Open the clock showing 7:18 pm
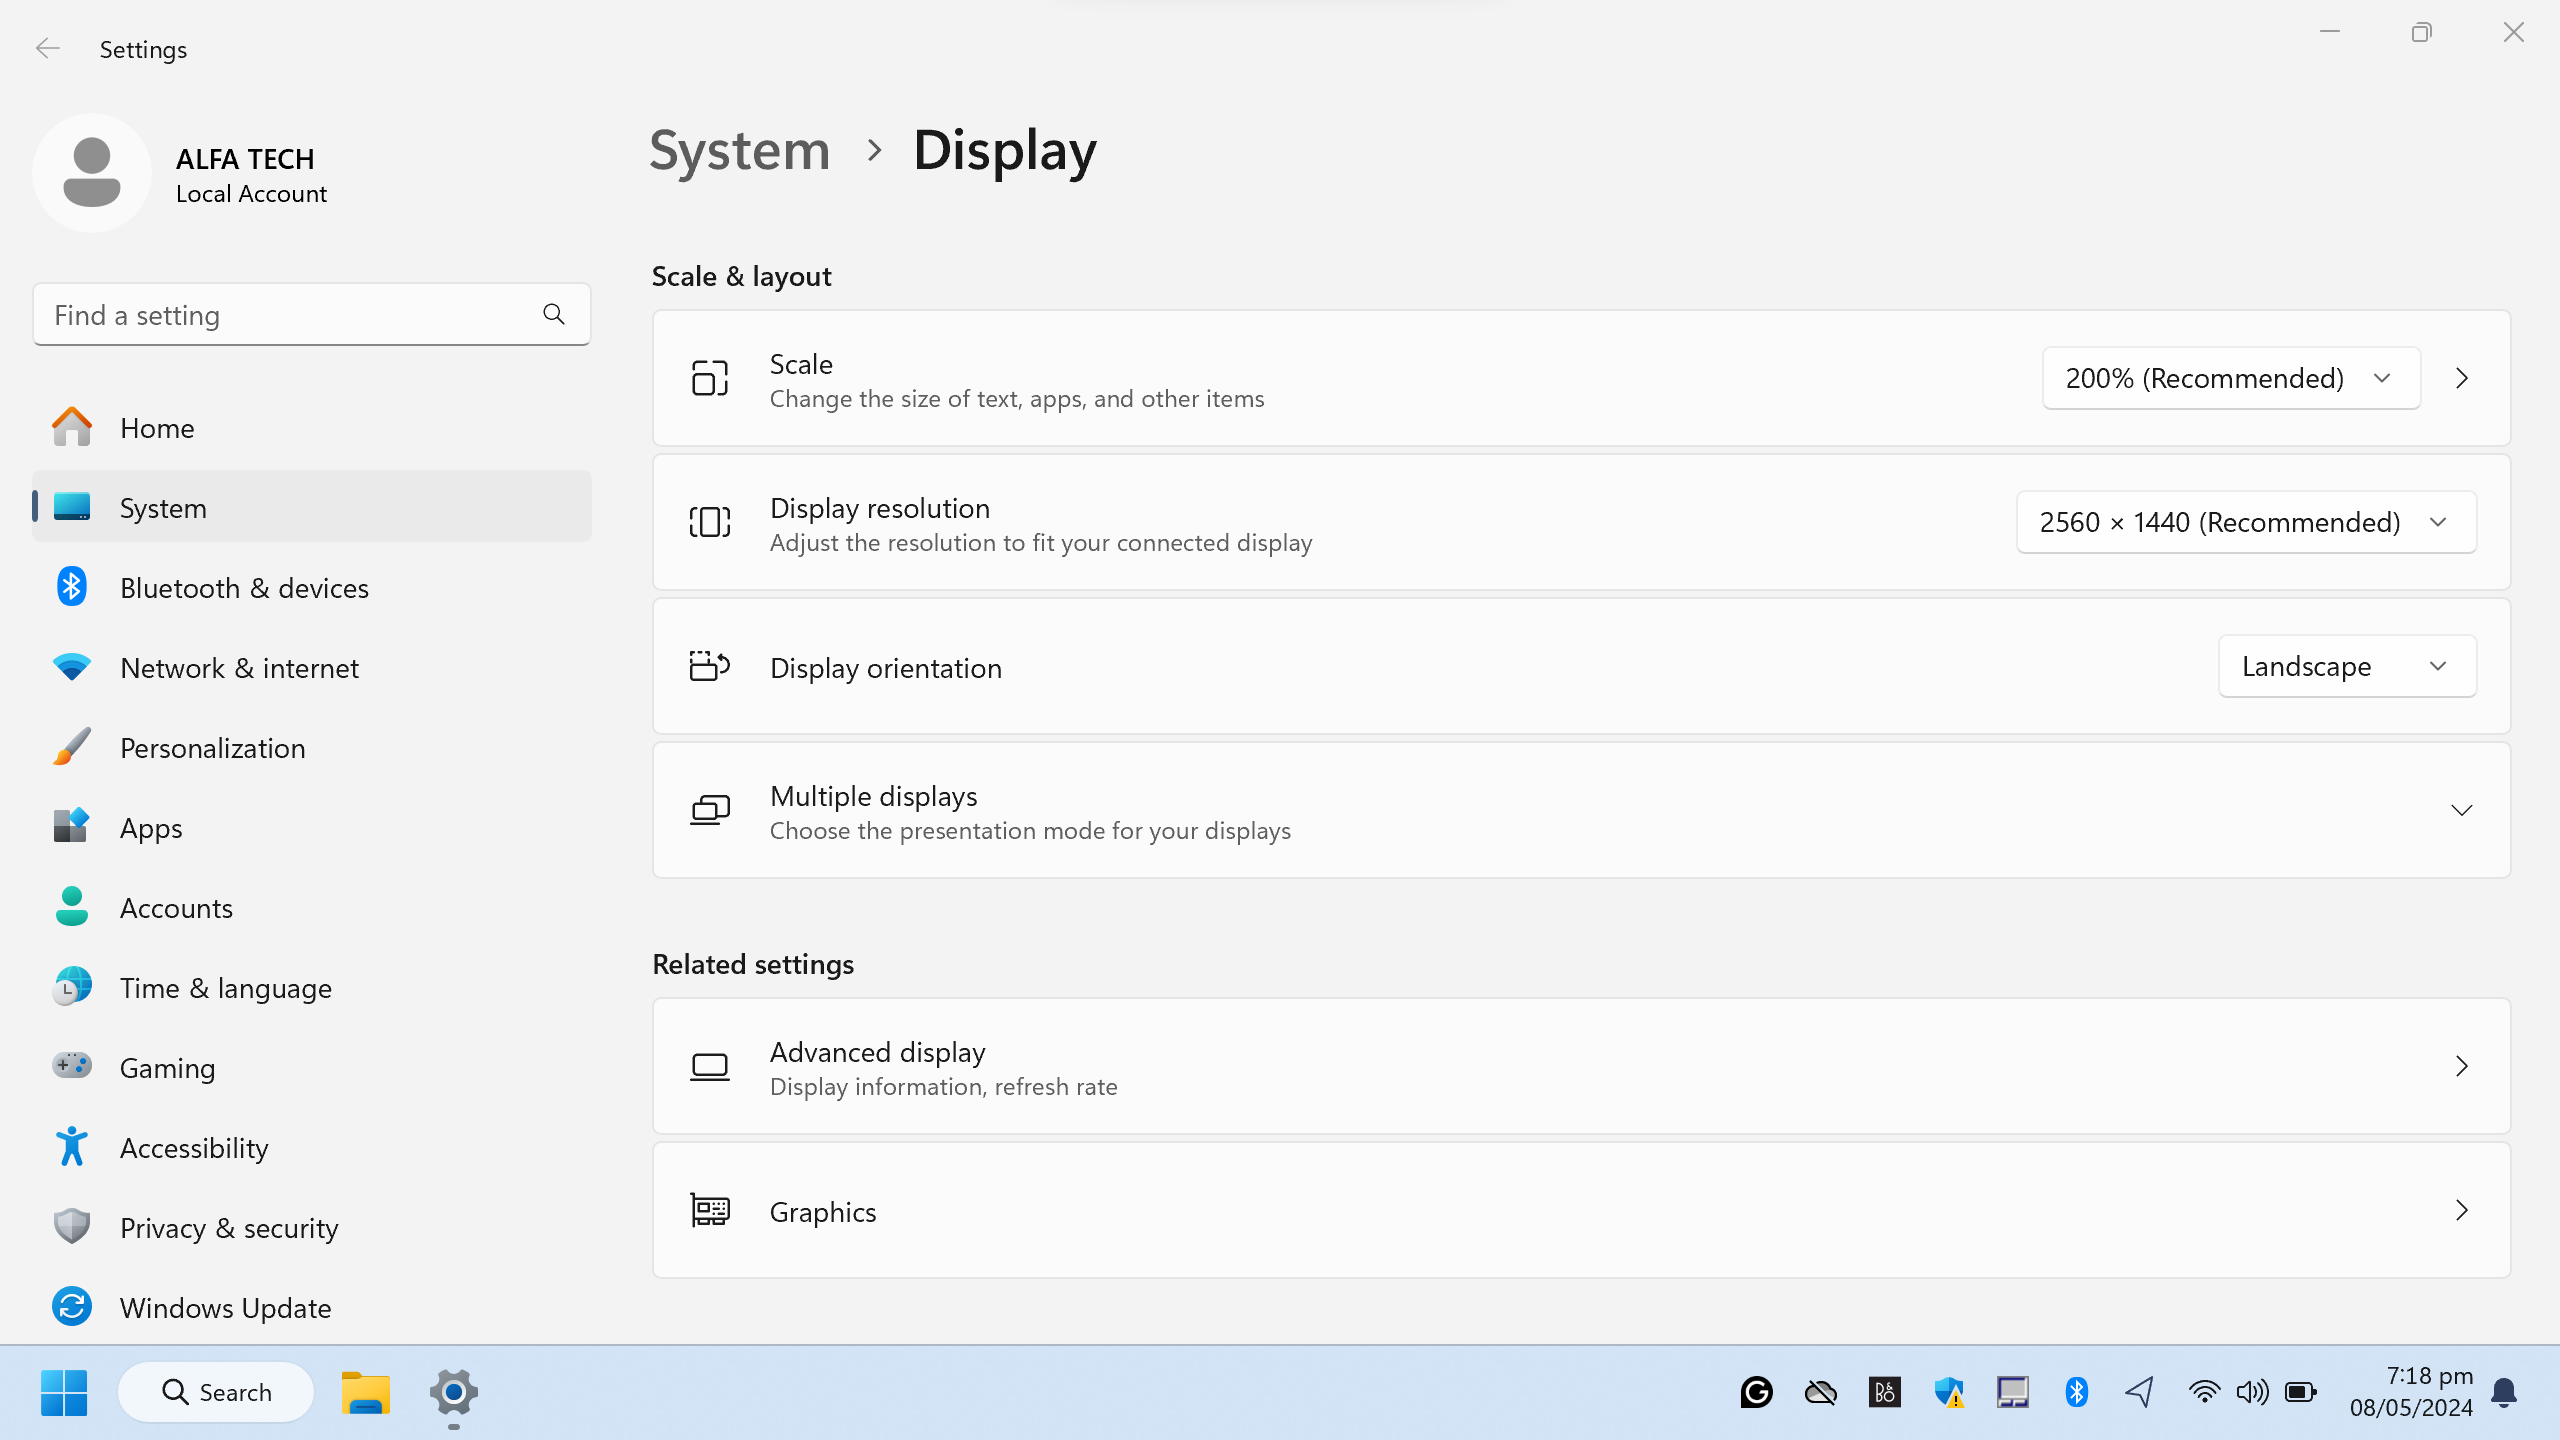 pos(2411,1392)
